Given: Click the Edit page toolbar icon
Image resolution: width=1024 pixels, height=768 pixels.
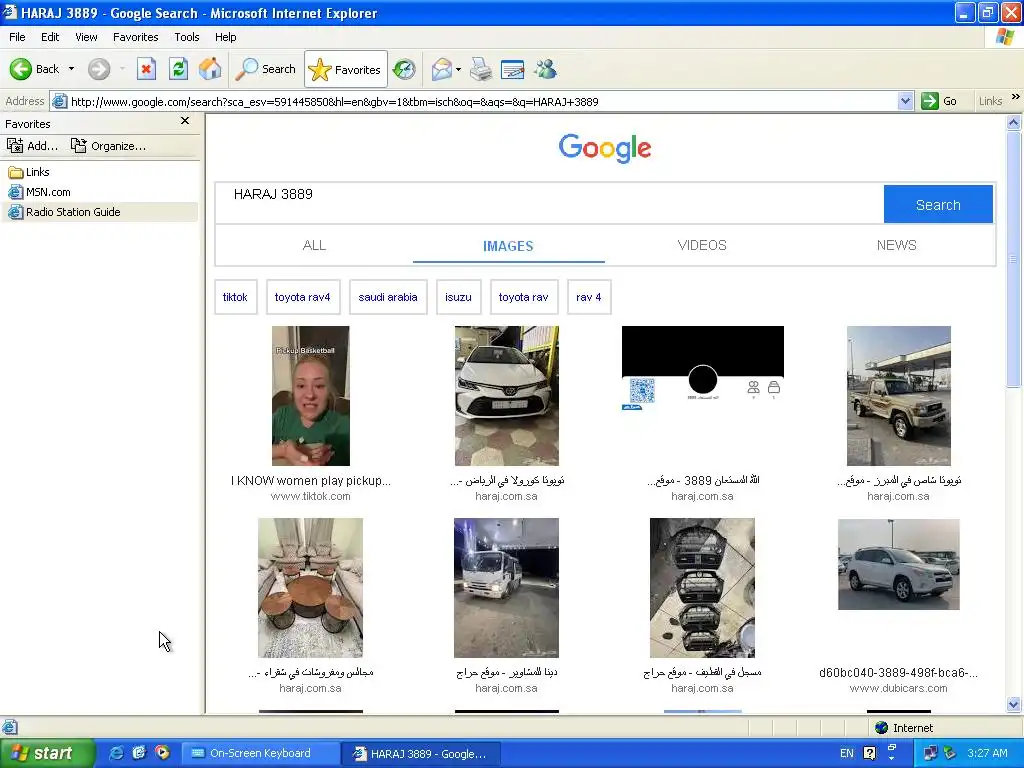Looking at the screenshot, I should pyautogui.click(x=513, y=69).
